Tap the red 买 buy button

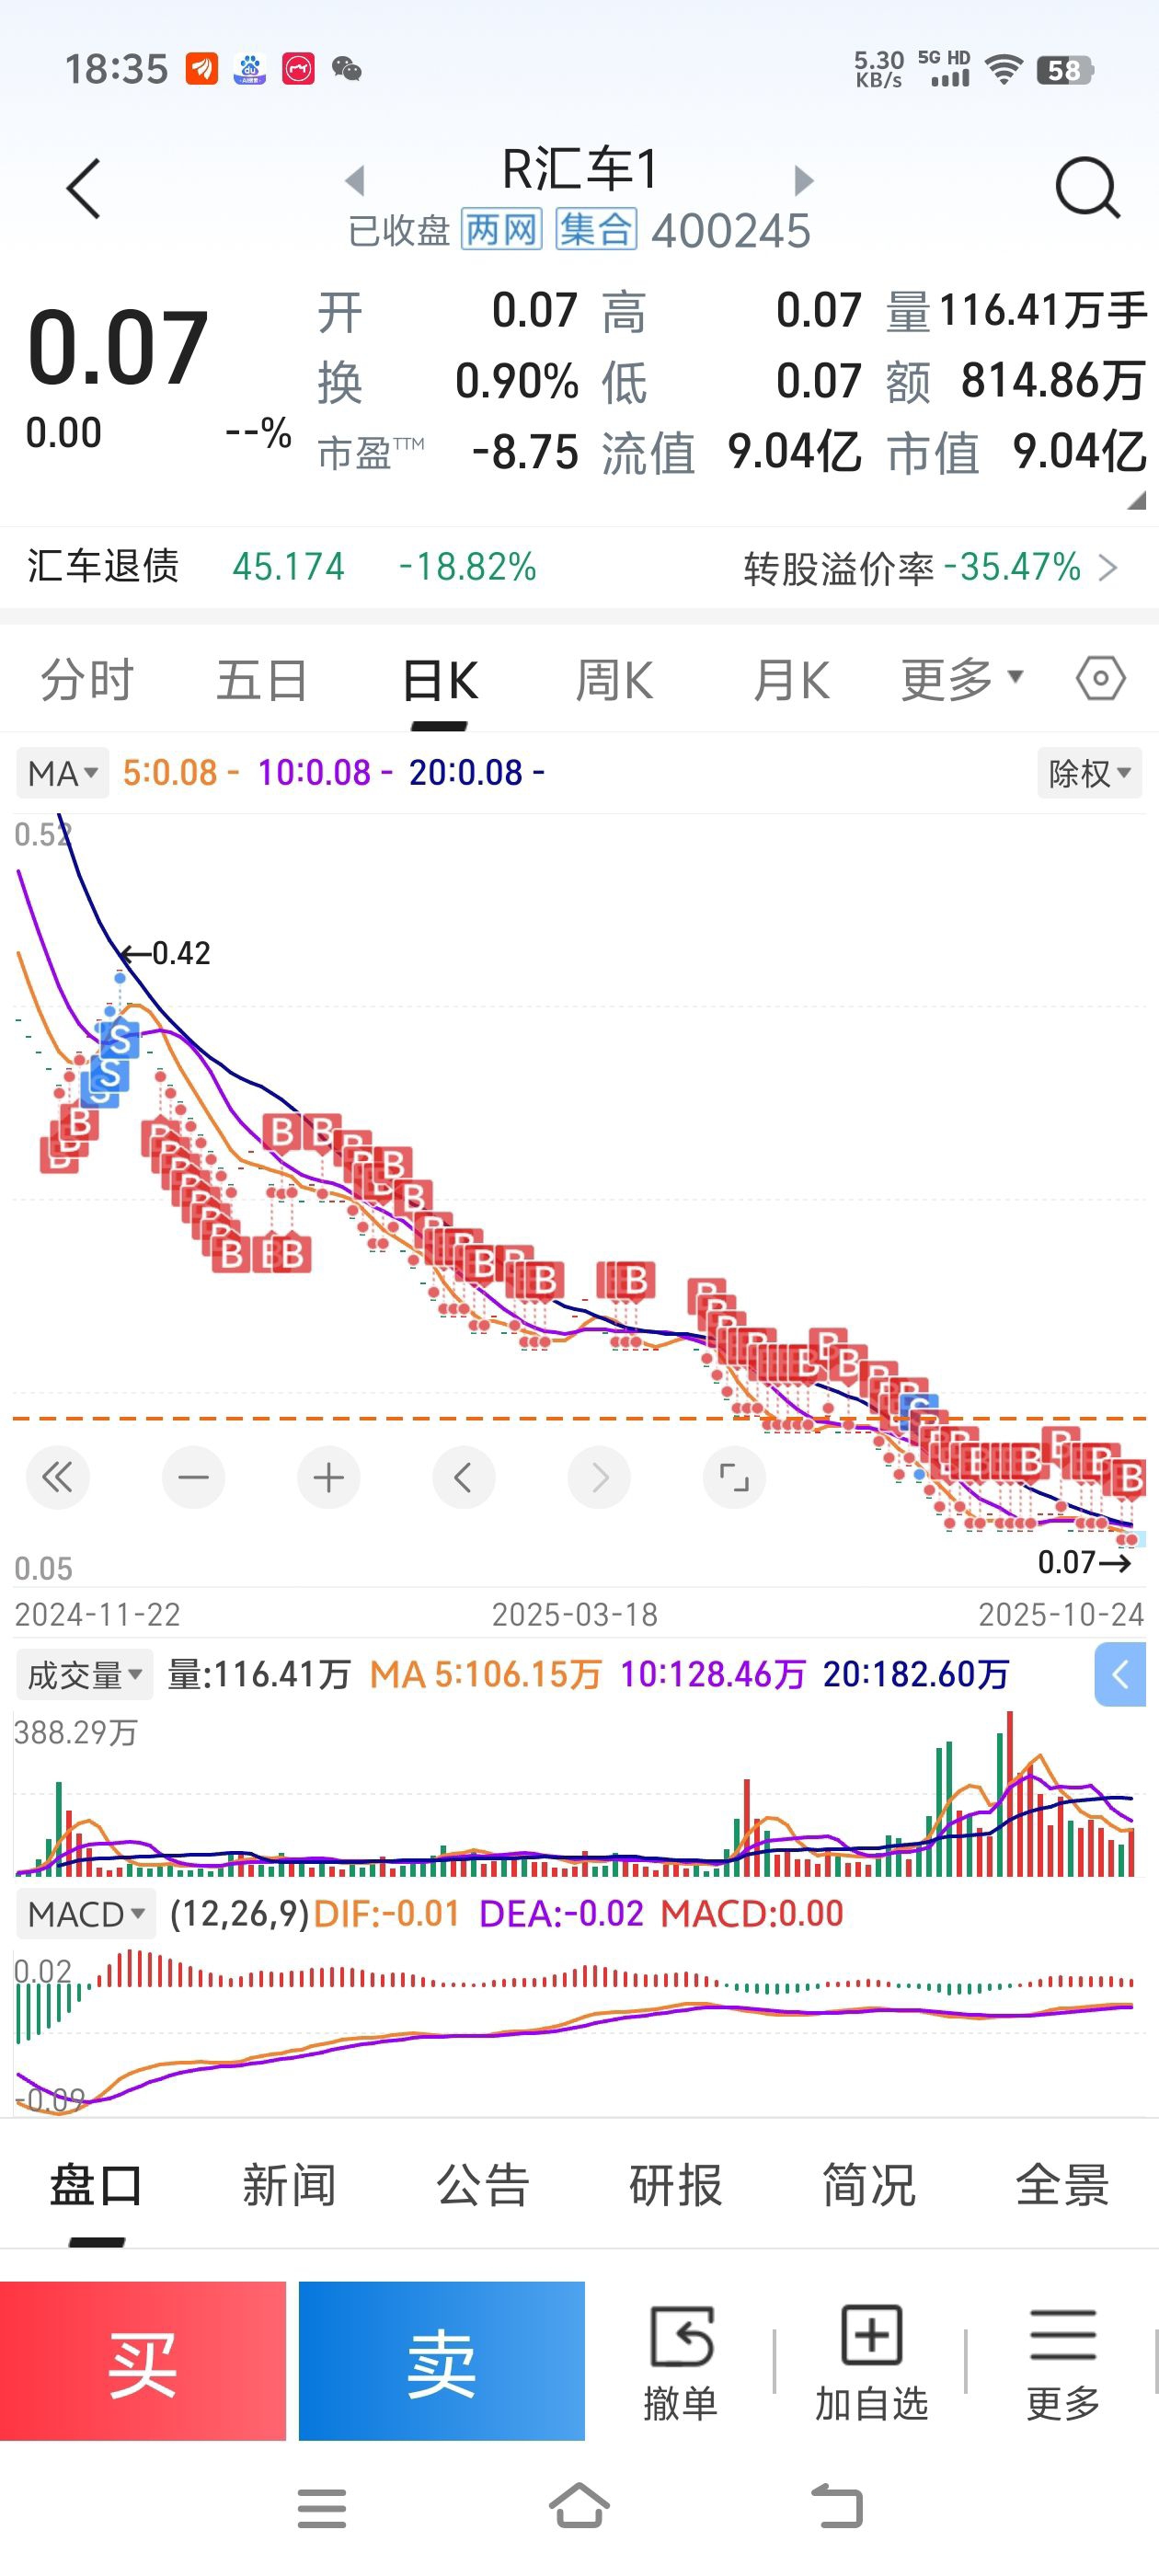pyautogui.click(x=143, y=2361)
